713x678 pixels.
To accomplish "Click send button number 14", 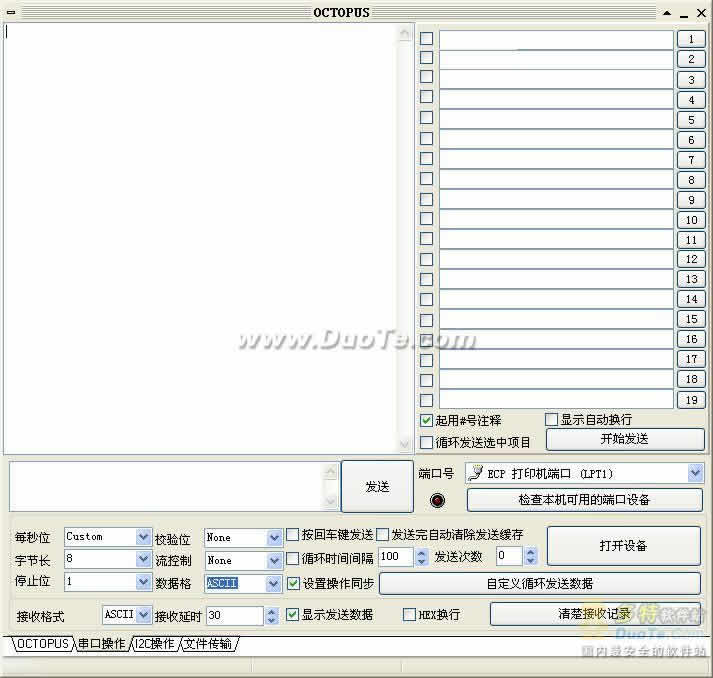I will coord(691,299).
